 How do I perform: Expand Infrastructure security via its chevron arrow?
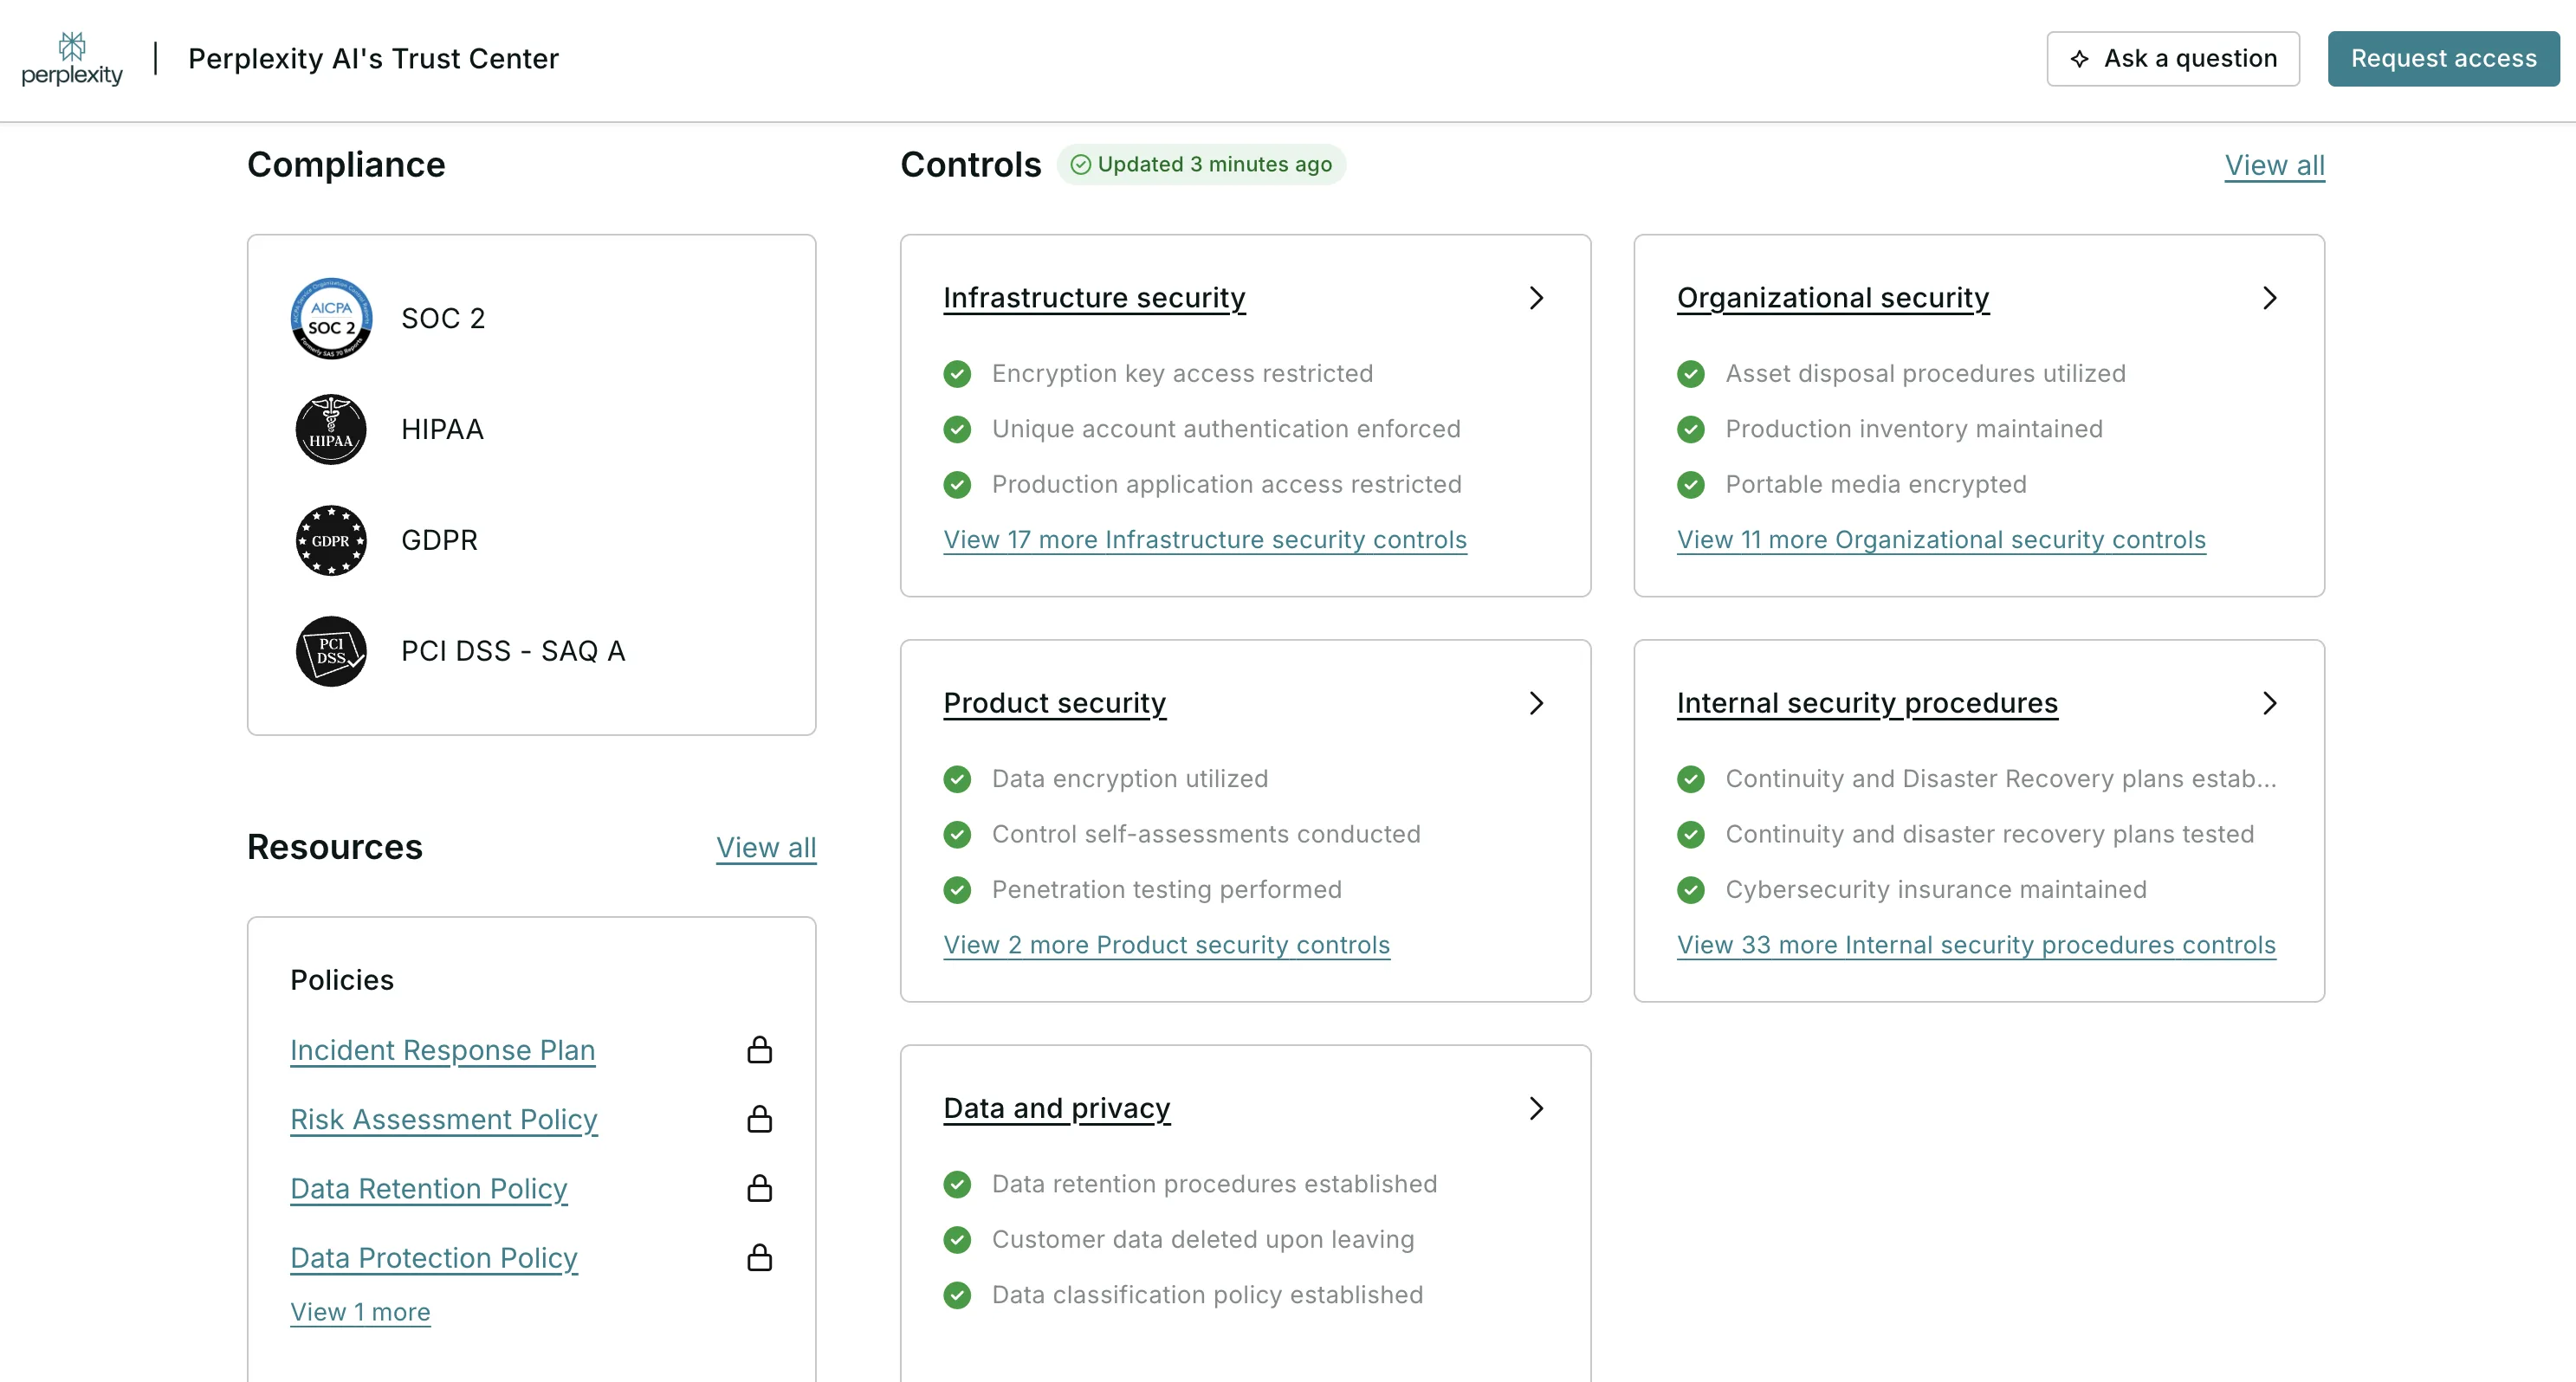1537,298
